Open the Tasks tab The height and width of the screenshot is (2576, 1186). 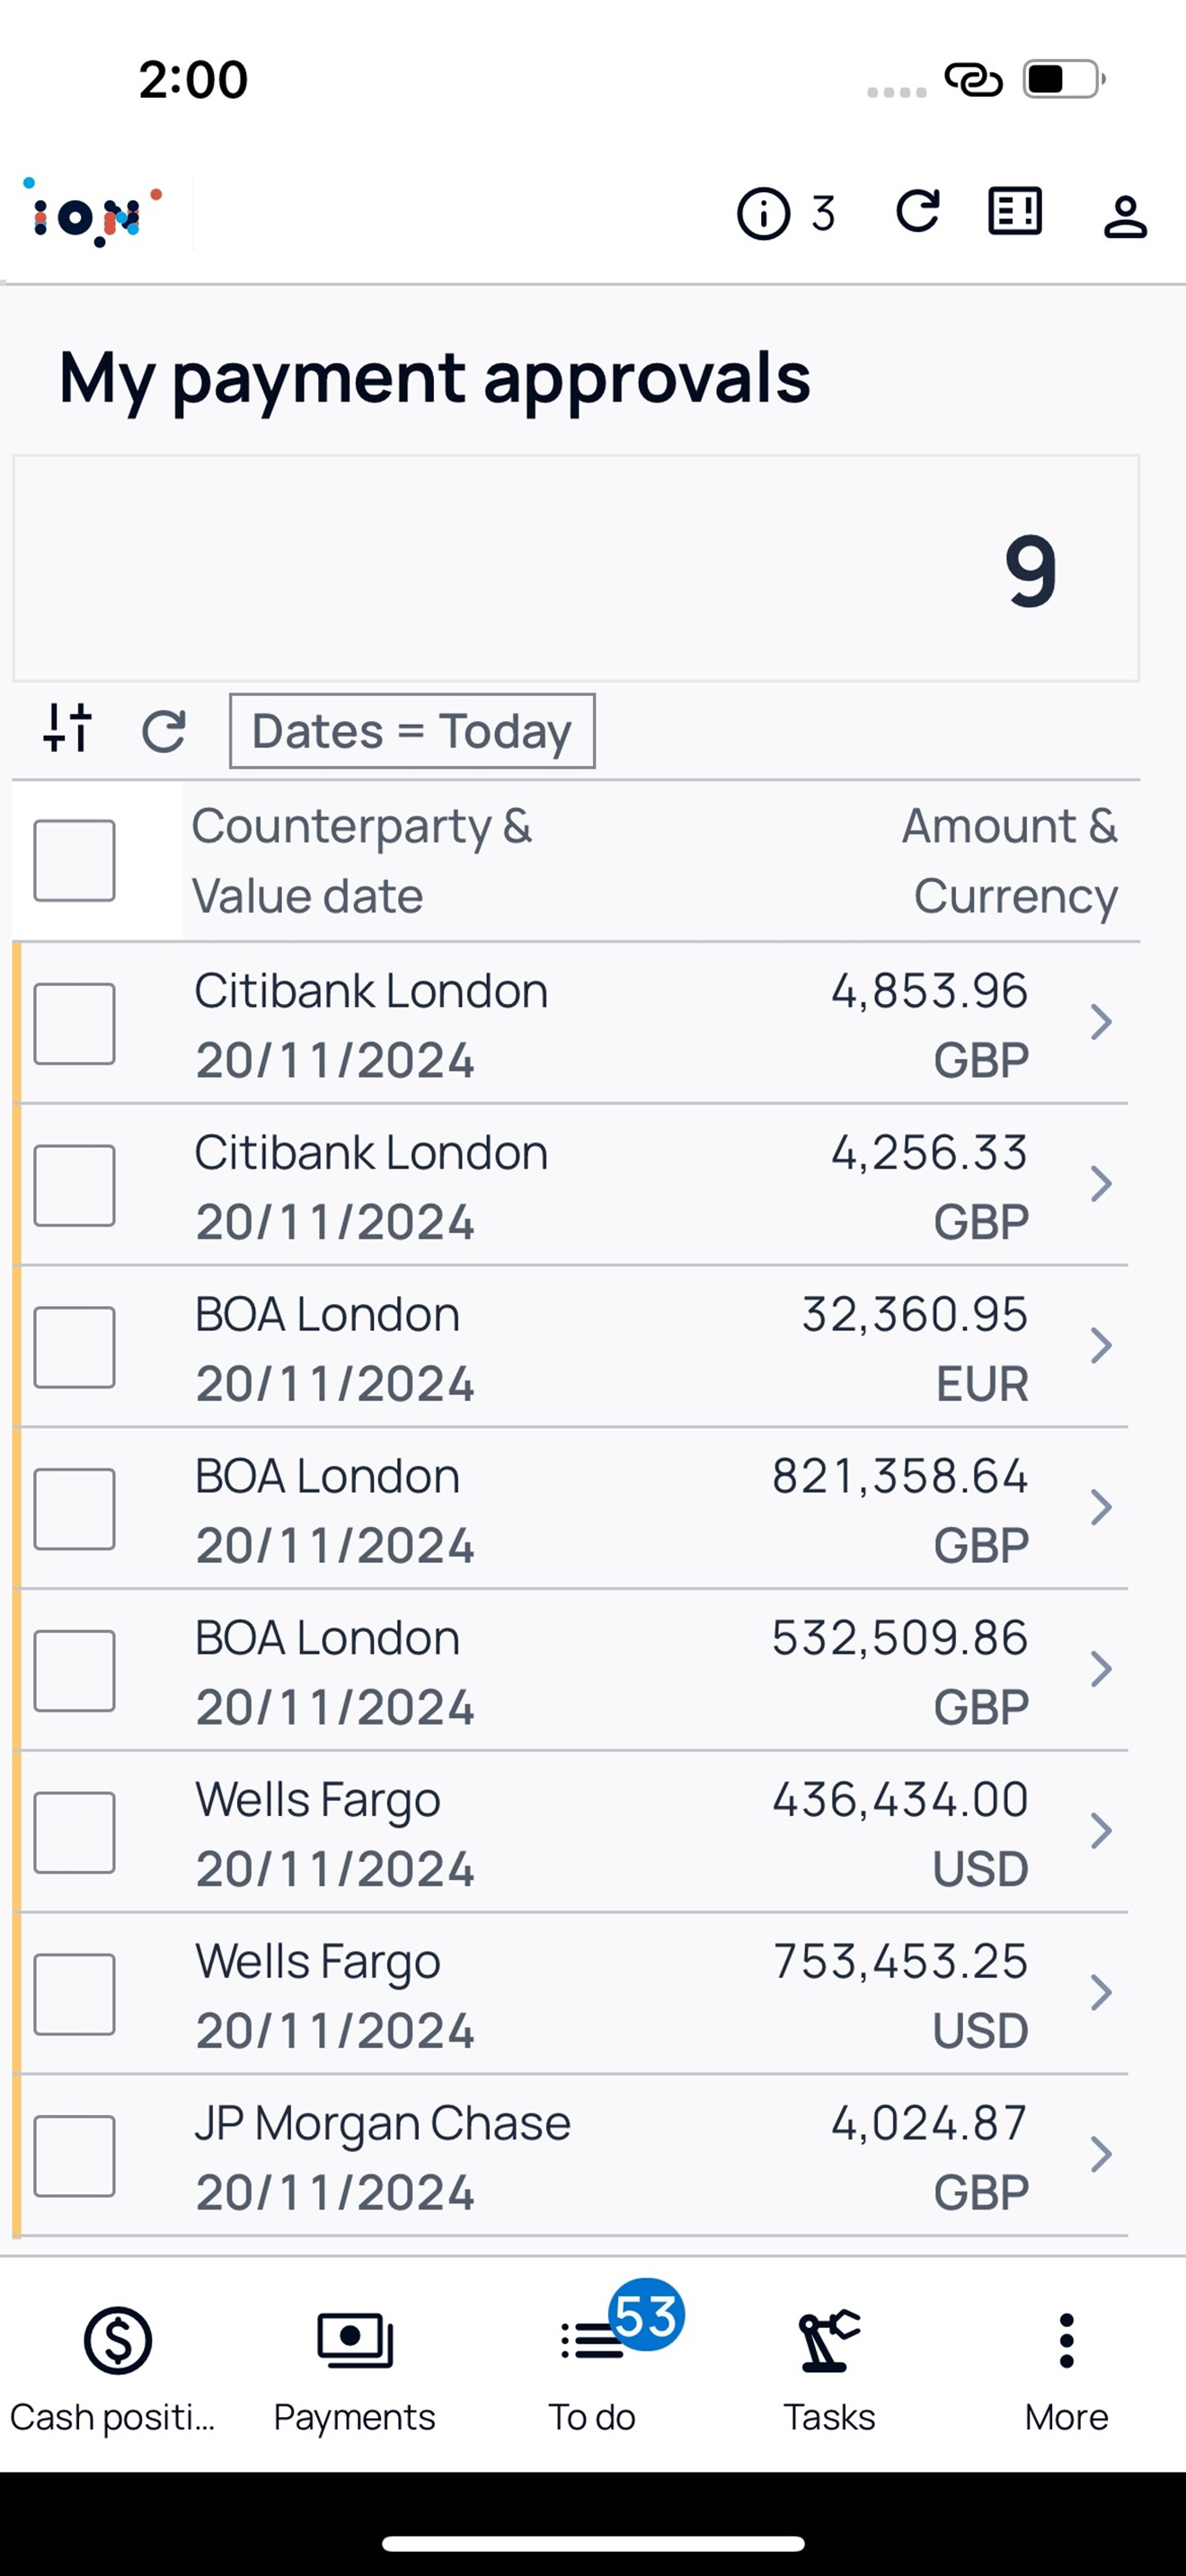point(829,2372)
